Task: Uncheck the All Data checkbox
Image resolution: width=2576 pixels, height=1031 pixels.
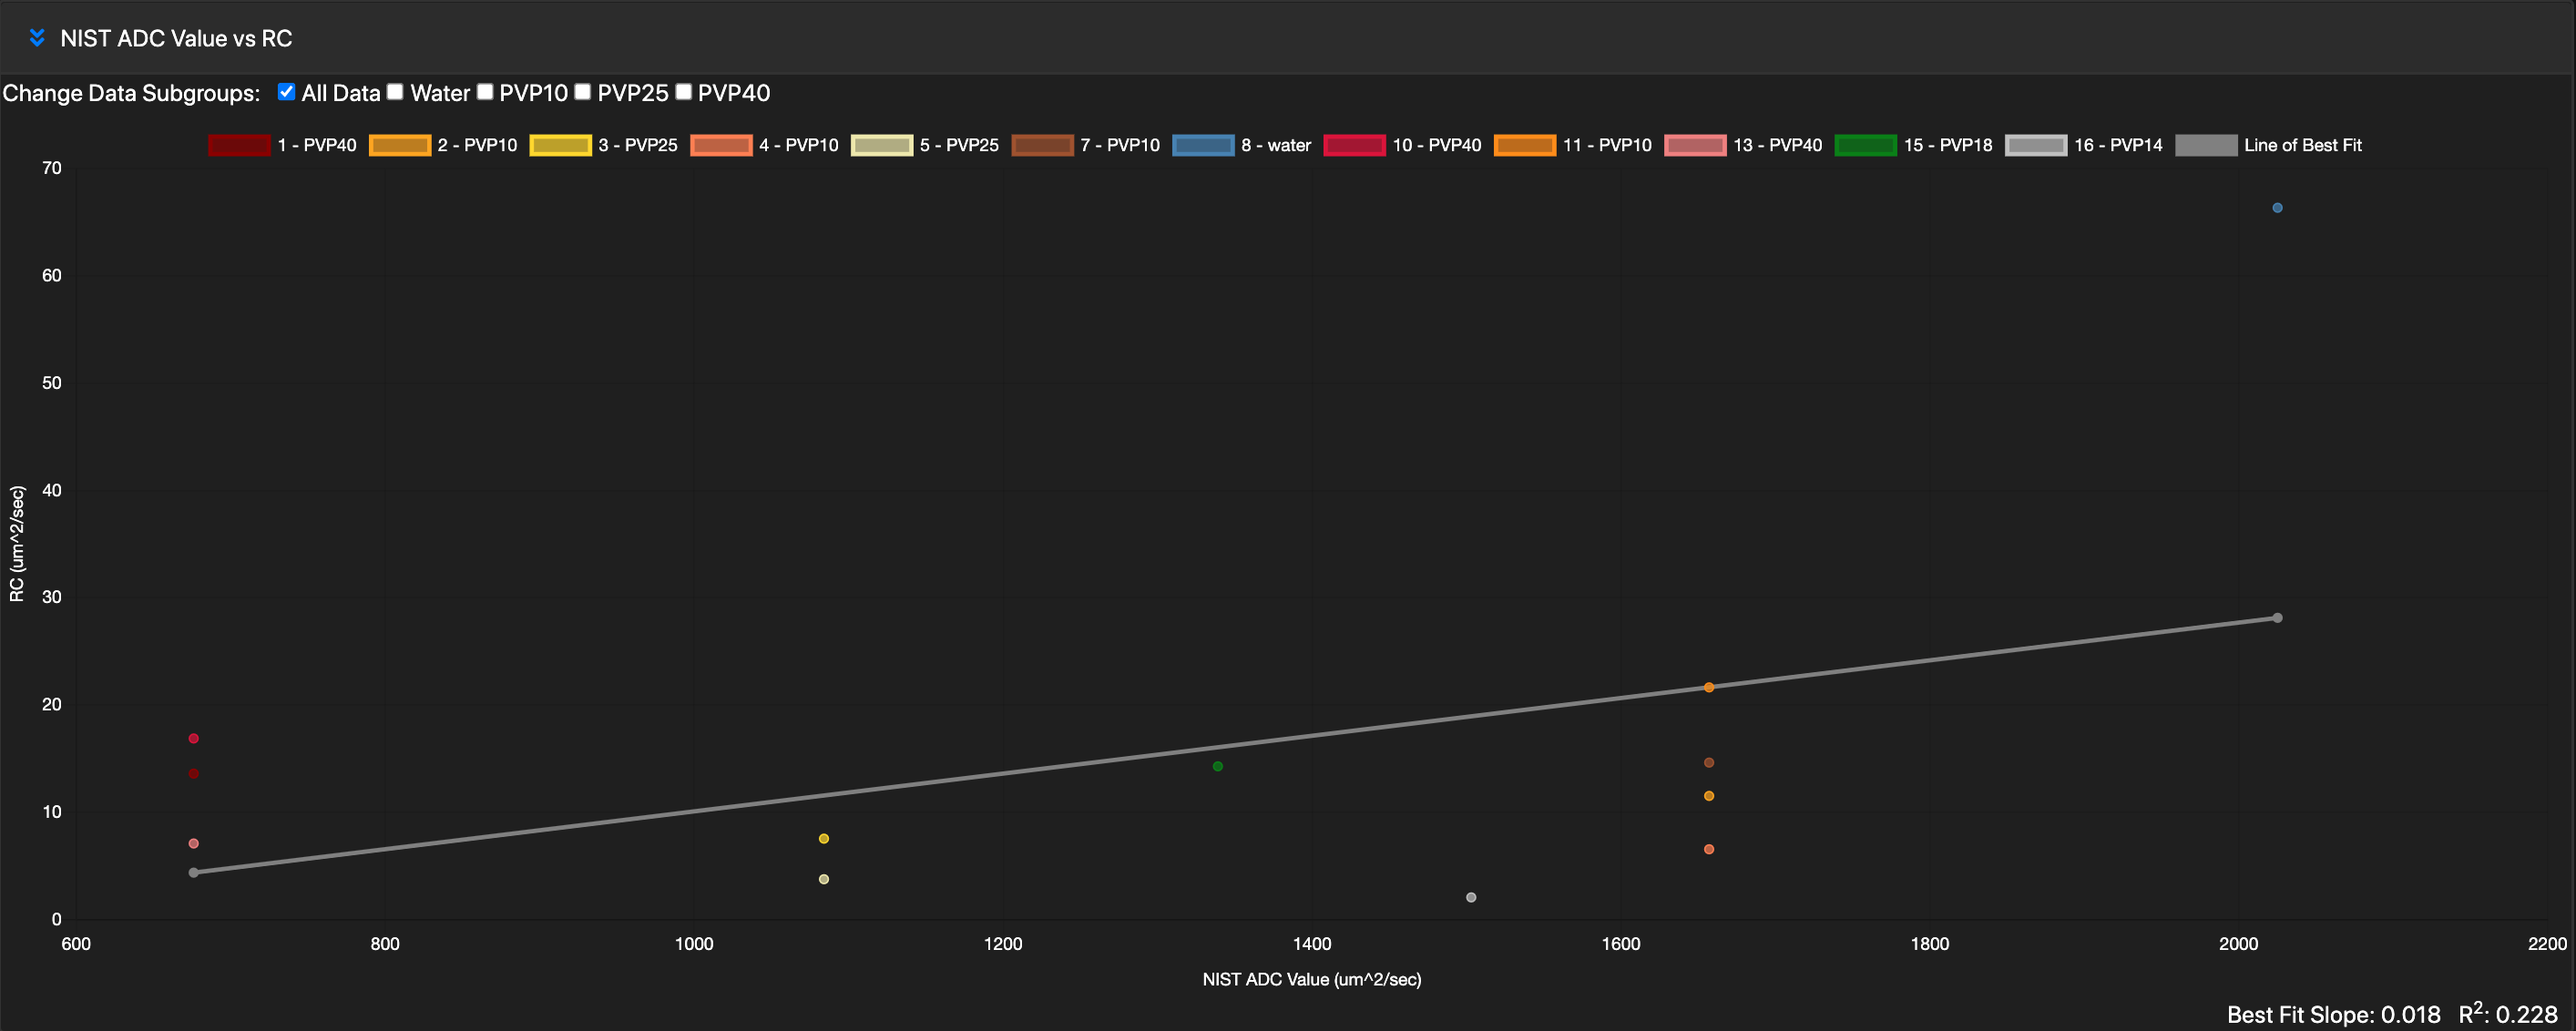Action: click(x=286, y=92)
